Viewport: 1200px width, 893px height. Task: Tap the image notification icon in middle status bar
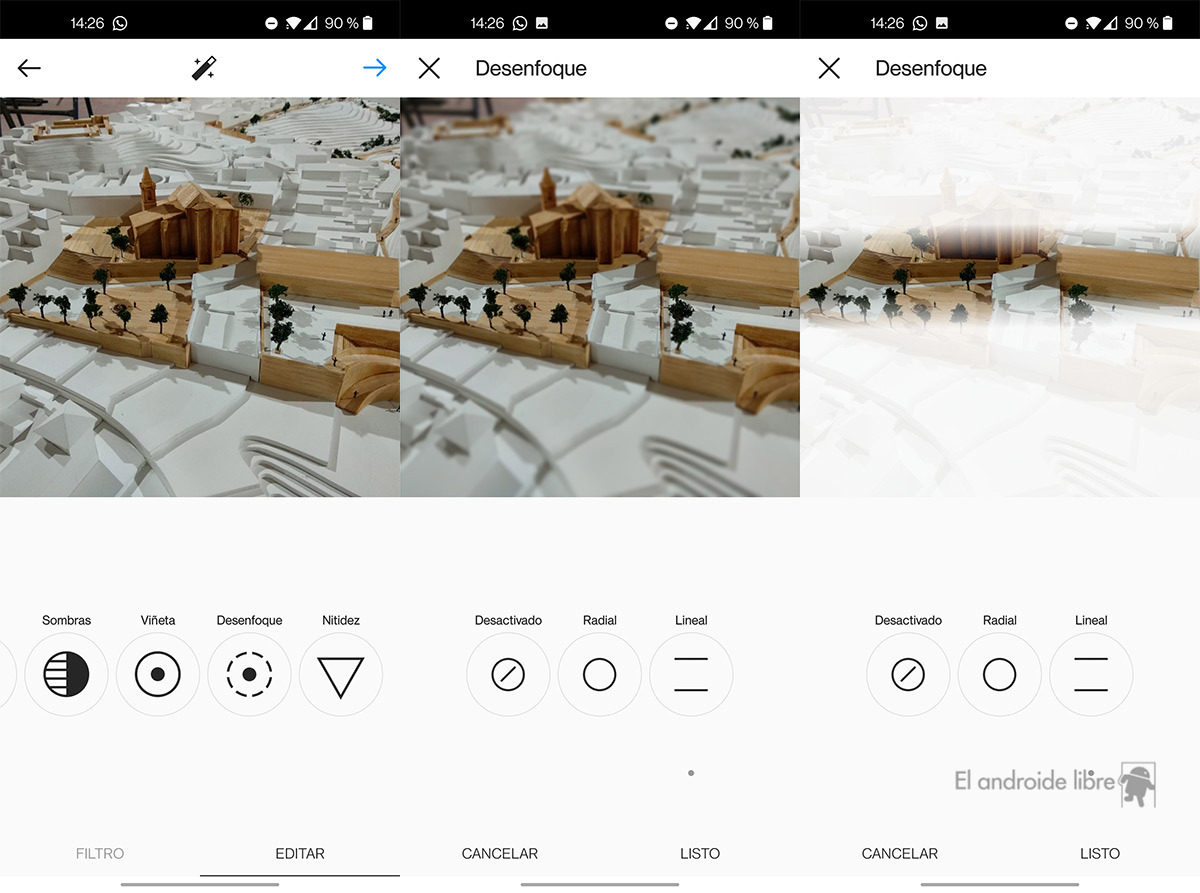pos(542,23)
